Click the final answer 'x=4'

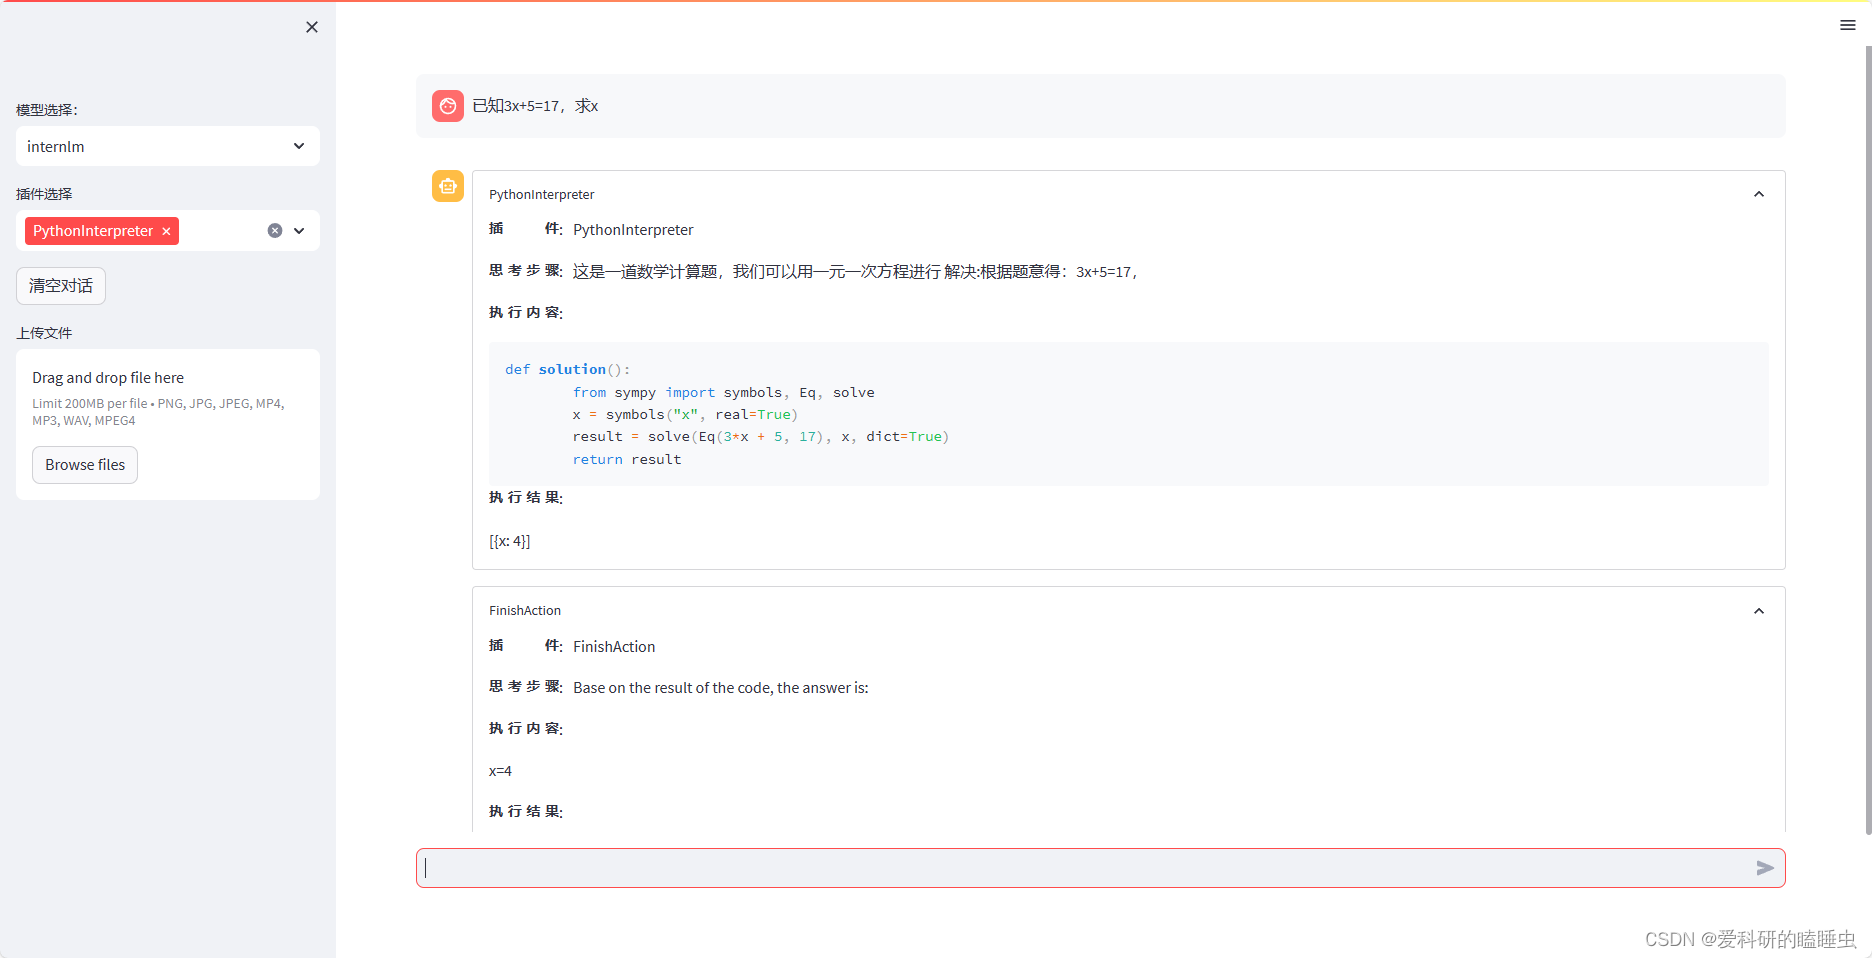pos(500,771)
